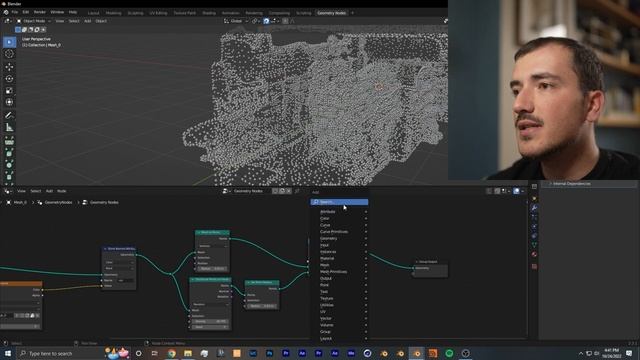Open the Physics properties tab icon

(534, 226)
